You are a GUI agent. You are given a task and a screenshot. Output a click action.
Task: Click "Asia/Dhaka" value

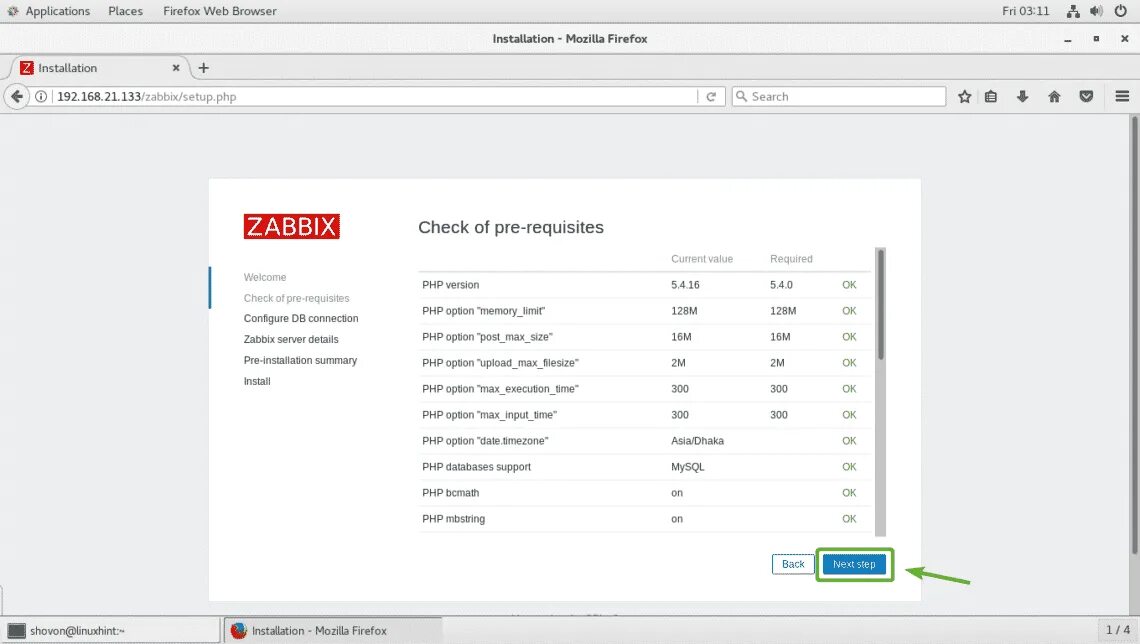click(697, 441)
